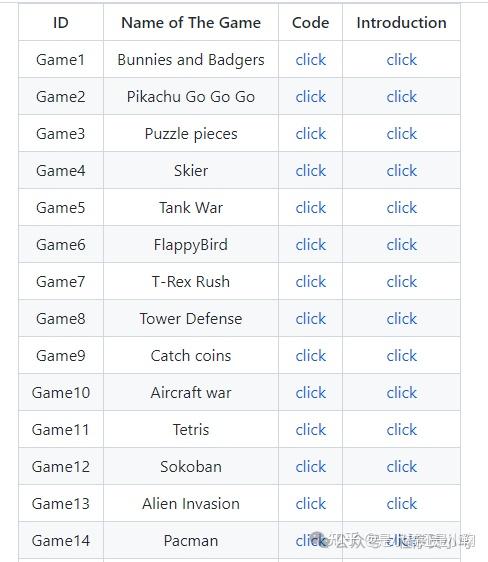Open the Code link for Puzzle pieces

pyautogui.click(x=310, y=134)
